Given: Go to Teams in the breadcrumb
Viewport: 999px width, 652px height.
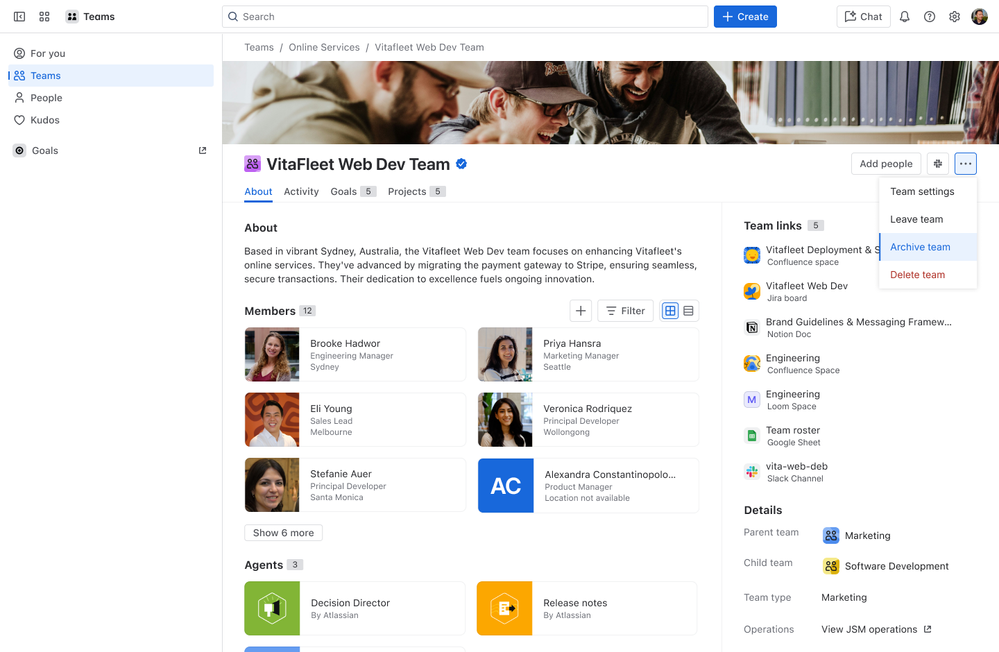Looking at the screenshot, I should click(259, 47).
